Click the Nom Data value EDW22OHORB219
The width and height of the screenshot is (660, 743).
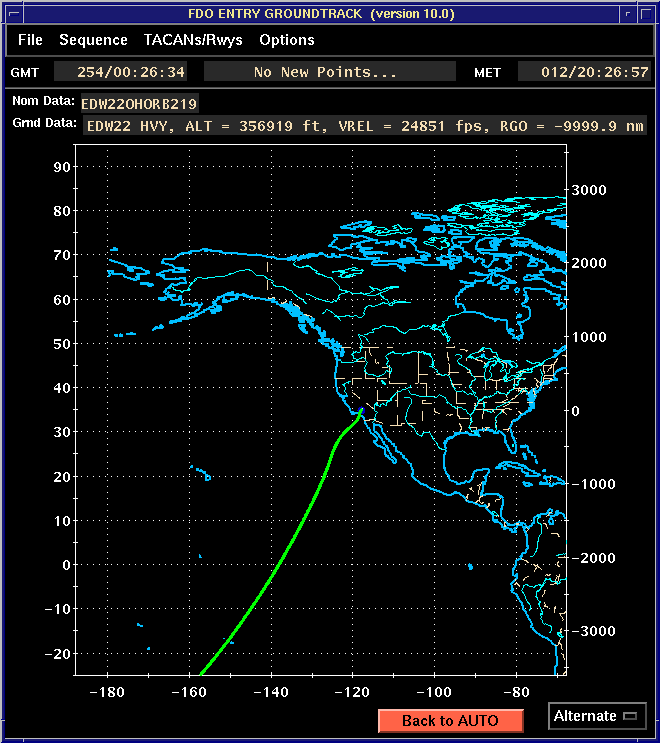tap(139, 104)
